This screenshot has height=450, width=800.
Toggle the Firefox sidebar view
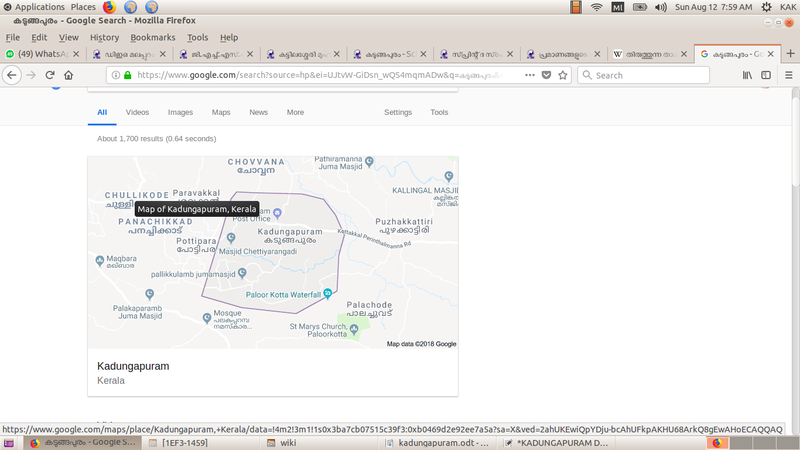pyautogui.click(x=766, y=75)
